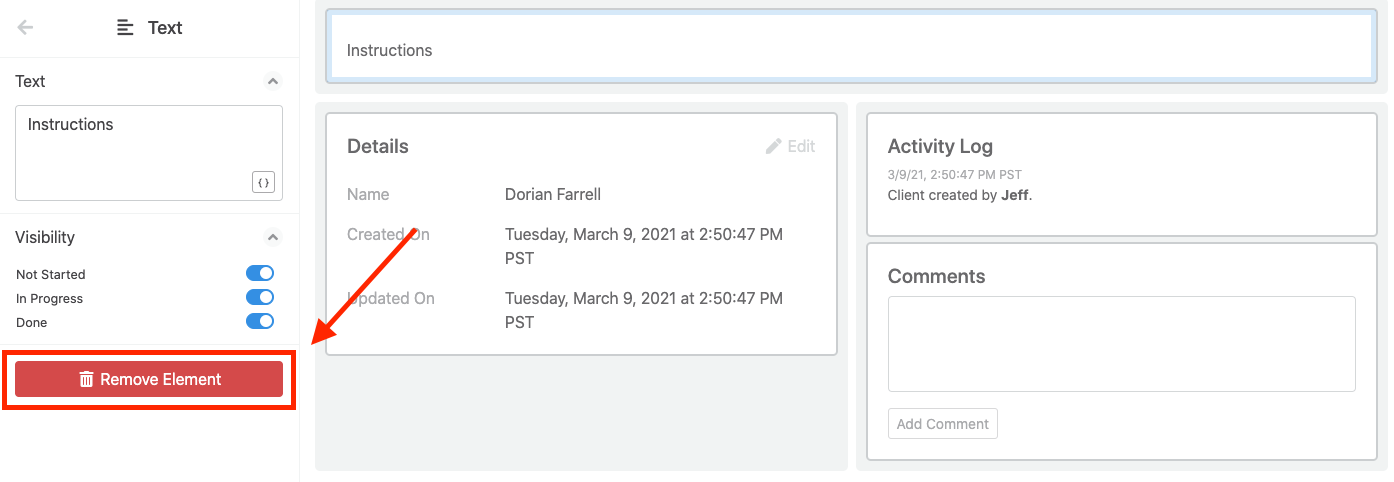Click the Add Comment button
Viewport: 1394px width, 482px height.
point(942,424)
